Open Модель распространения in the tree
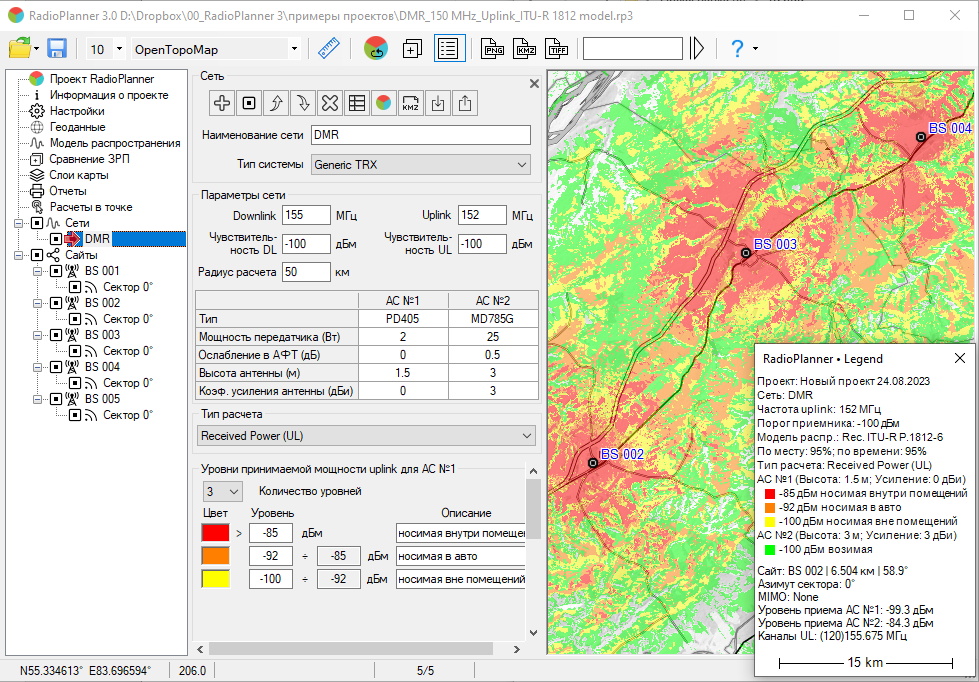The height and width of the screenshot is (682, 979). coord(115,143)
